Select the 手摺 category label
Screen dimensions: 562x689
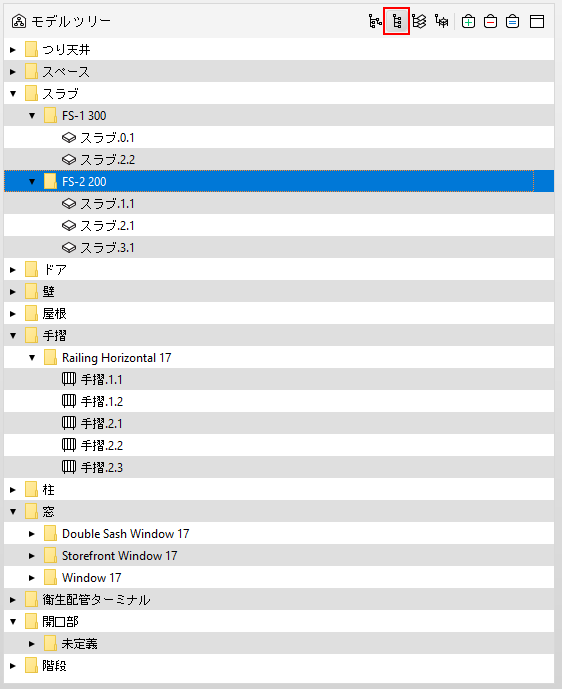[x=54, y=335]
